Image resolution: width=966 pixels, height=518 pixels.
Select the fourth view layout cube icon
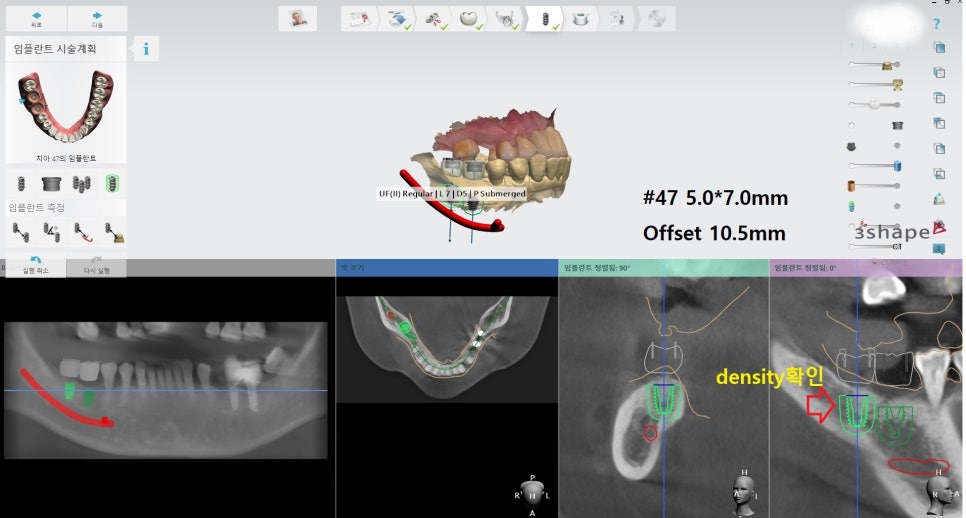click(x=939, y=123)
